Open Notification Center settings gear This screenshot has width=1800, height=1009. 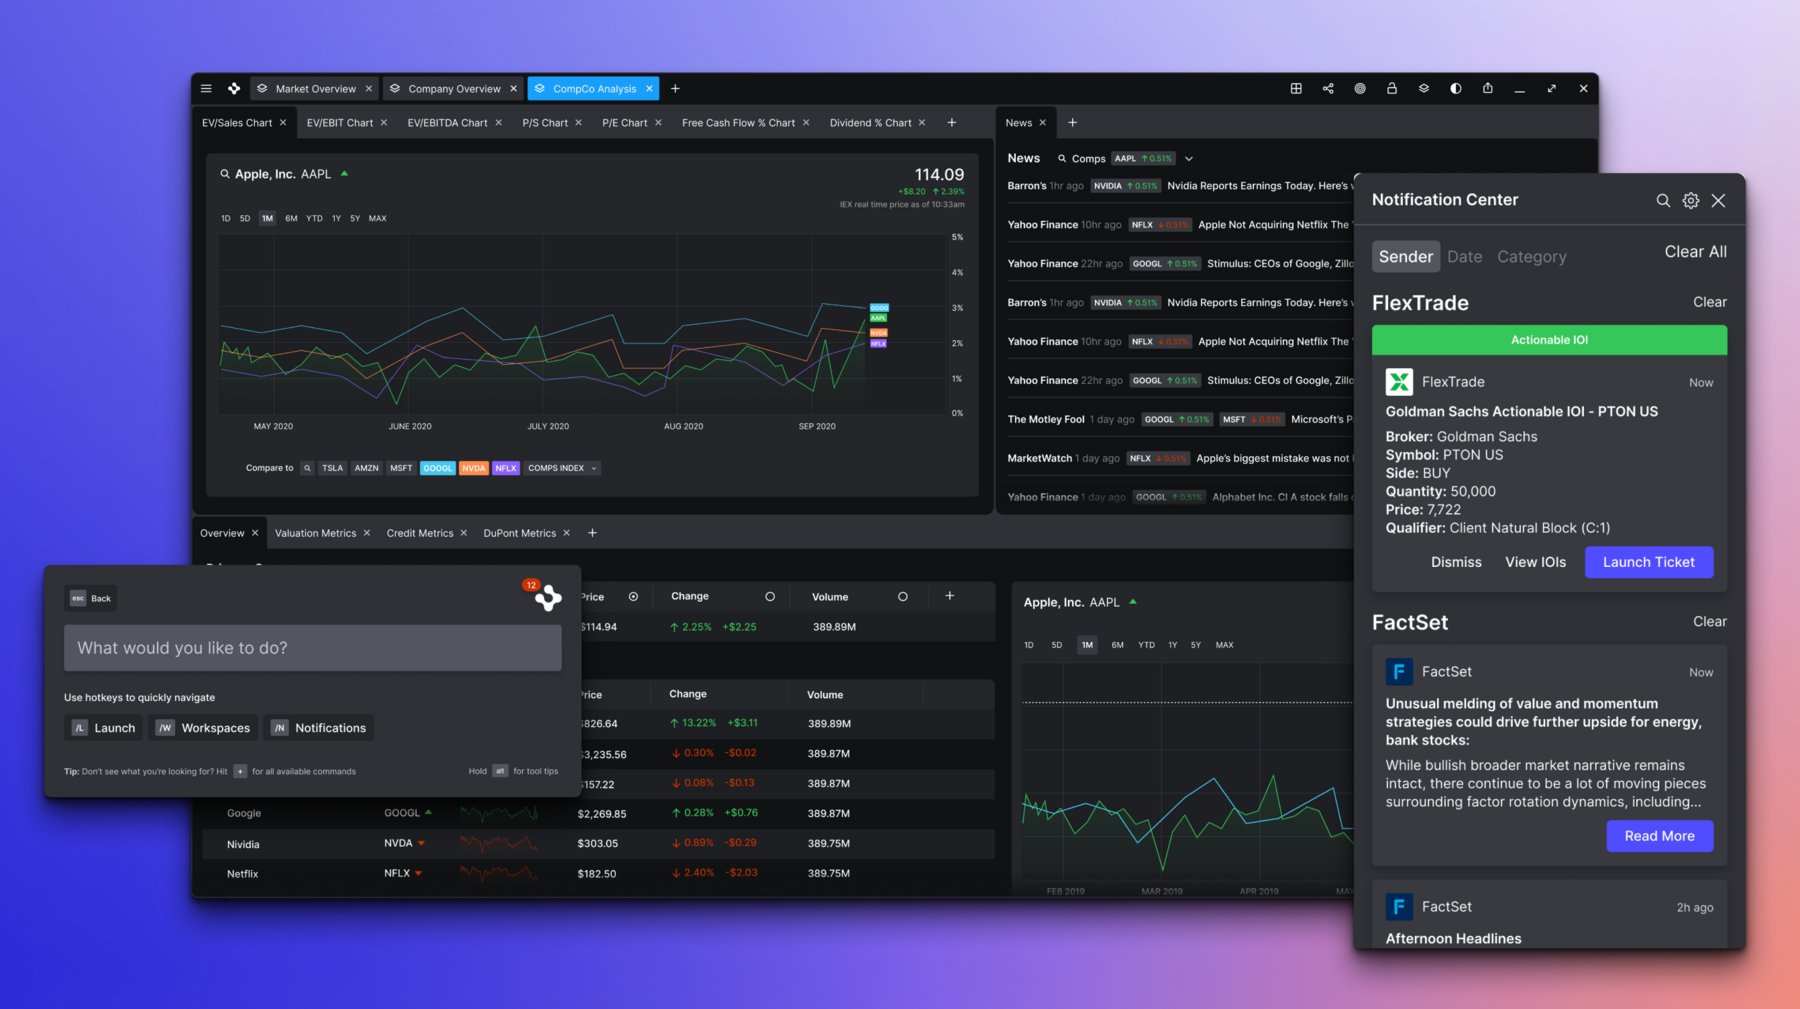(1691, 200)
